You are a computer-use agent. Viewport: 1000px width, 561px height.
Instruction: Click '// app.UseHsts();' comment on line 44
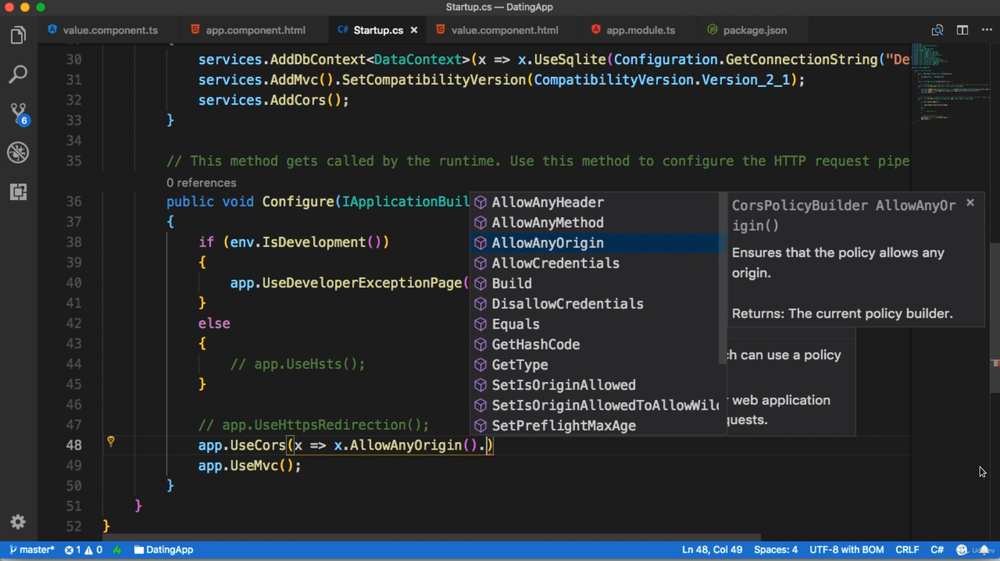pos(297,364)
